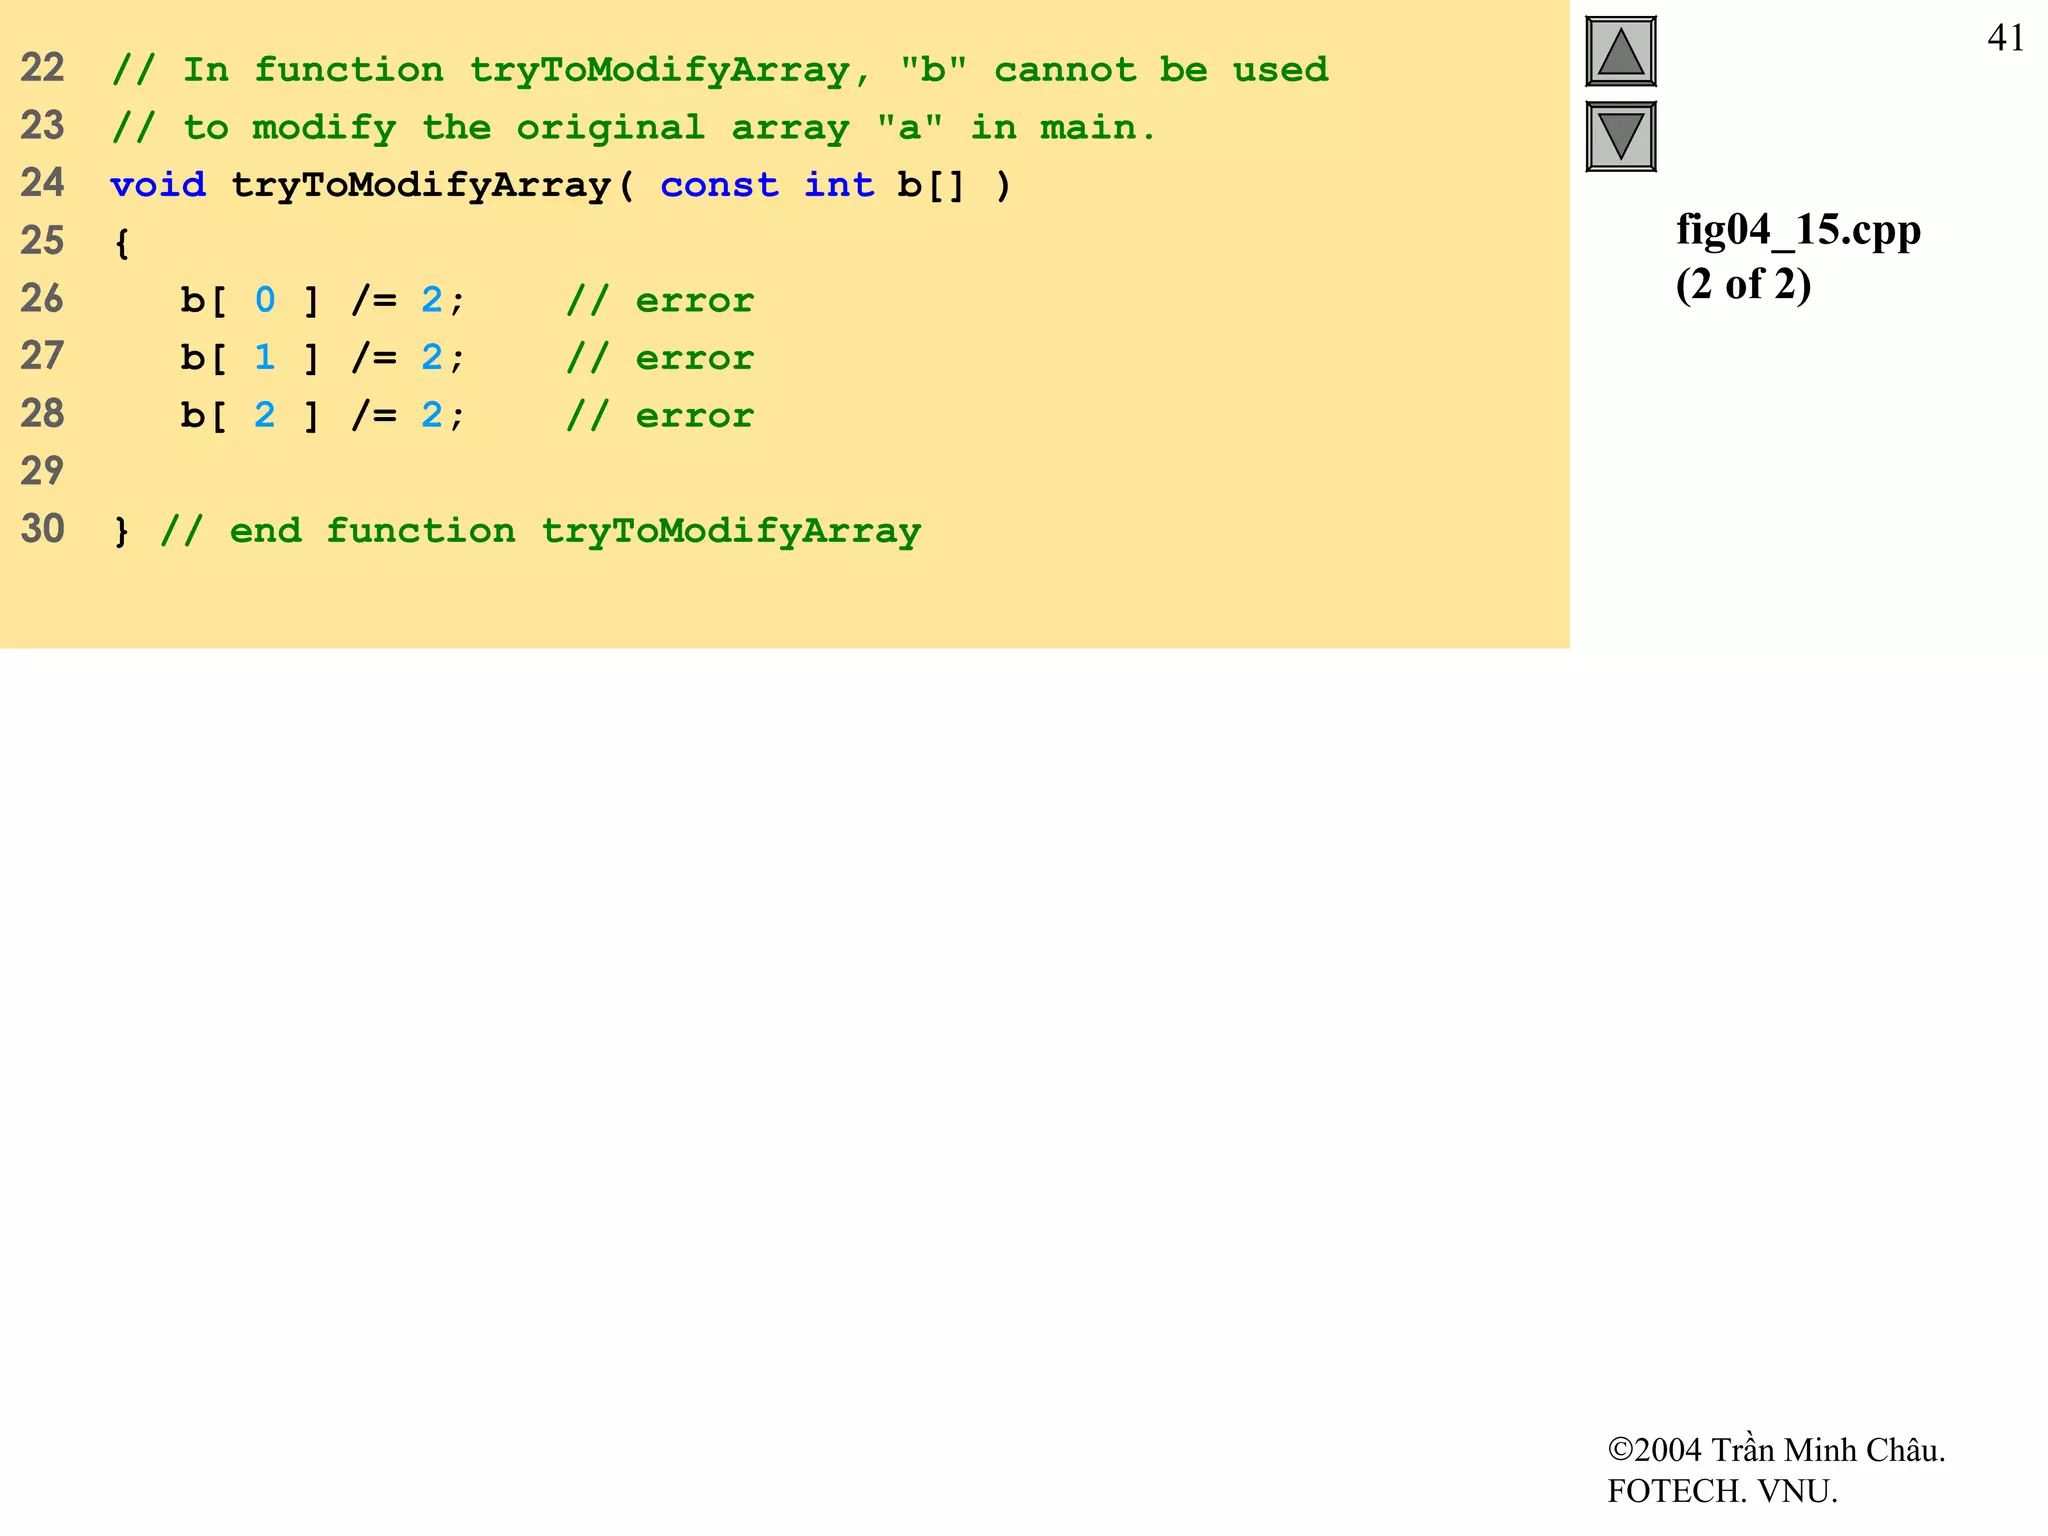This screenshot has width=2048, height=1536.
Task: Select line number 30
Action: click(x=42, y=529)
